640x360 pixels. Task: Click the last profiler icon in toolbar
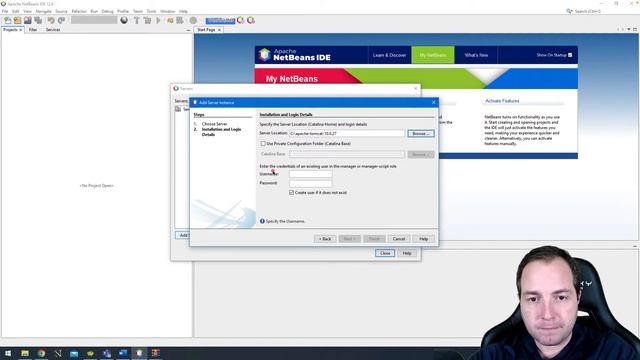point(251,20)
